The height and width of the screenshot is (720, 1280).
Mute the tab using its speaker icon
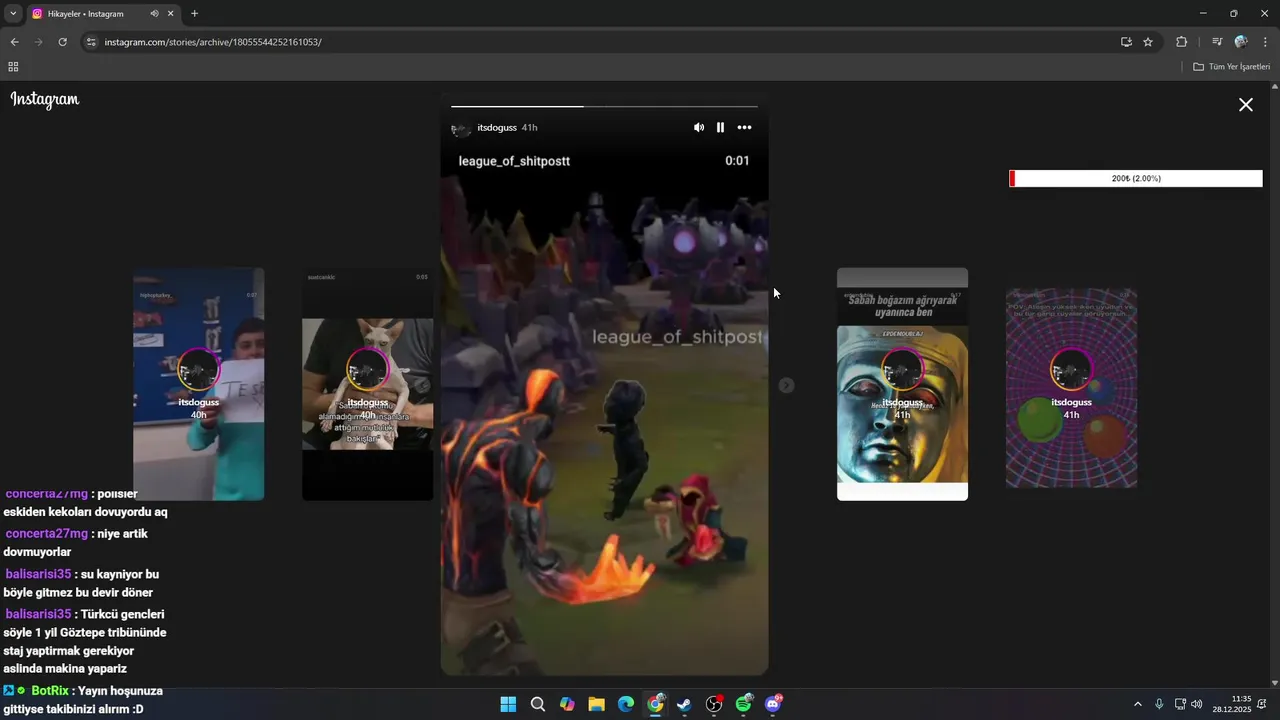pyautogui.click(x=154, y=14)
